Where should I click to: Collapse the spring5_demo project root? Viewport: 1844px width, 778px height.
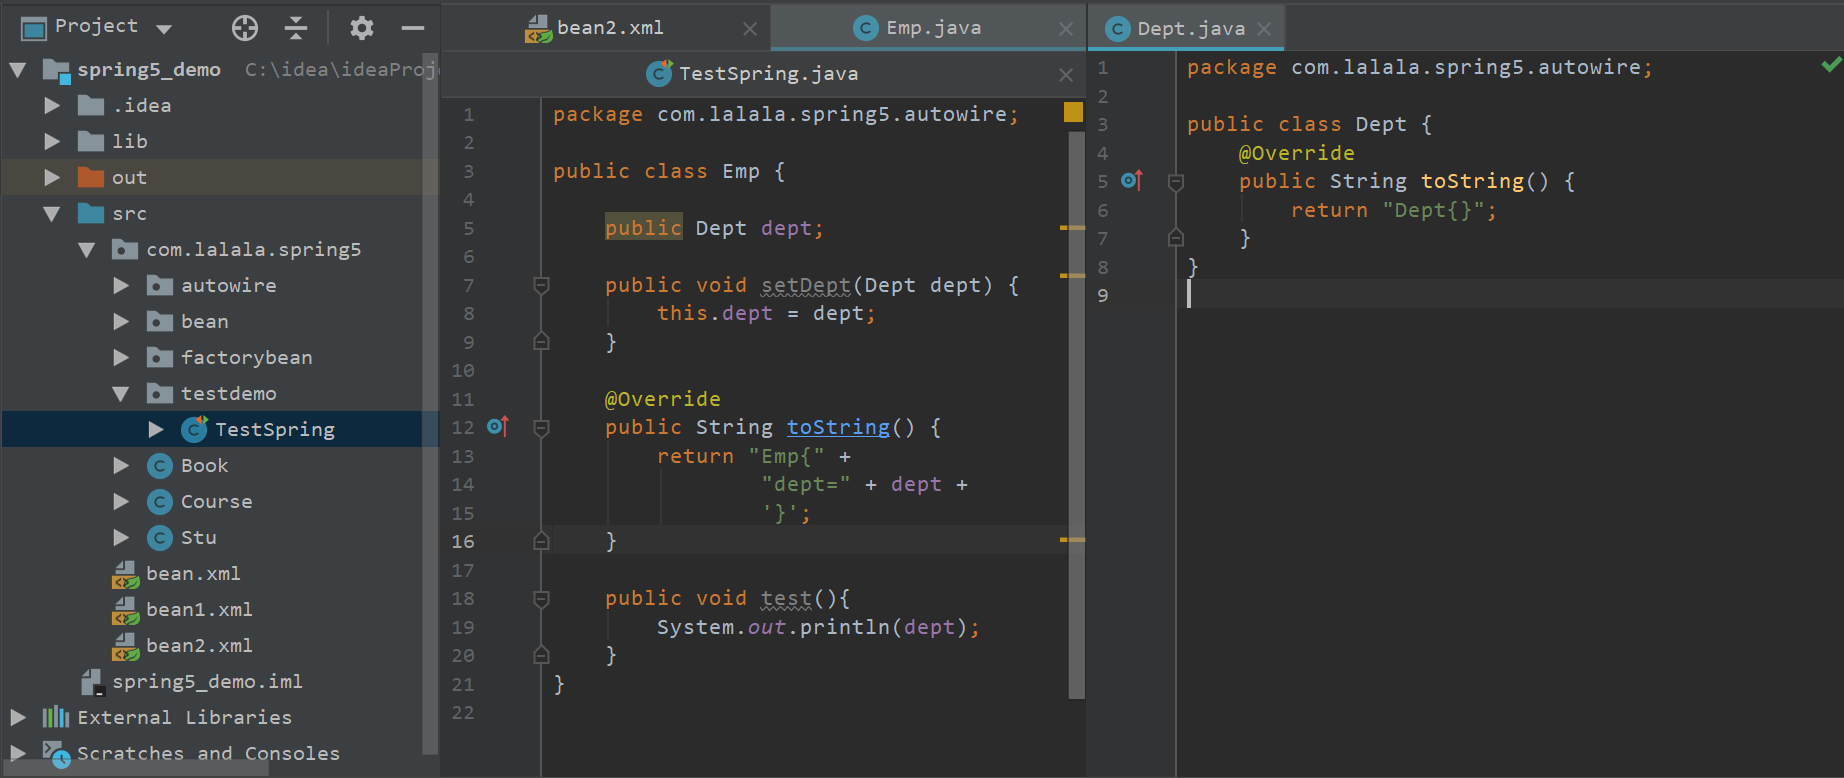pos(18,70)
